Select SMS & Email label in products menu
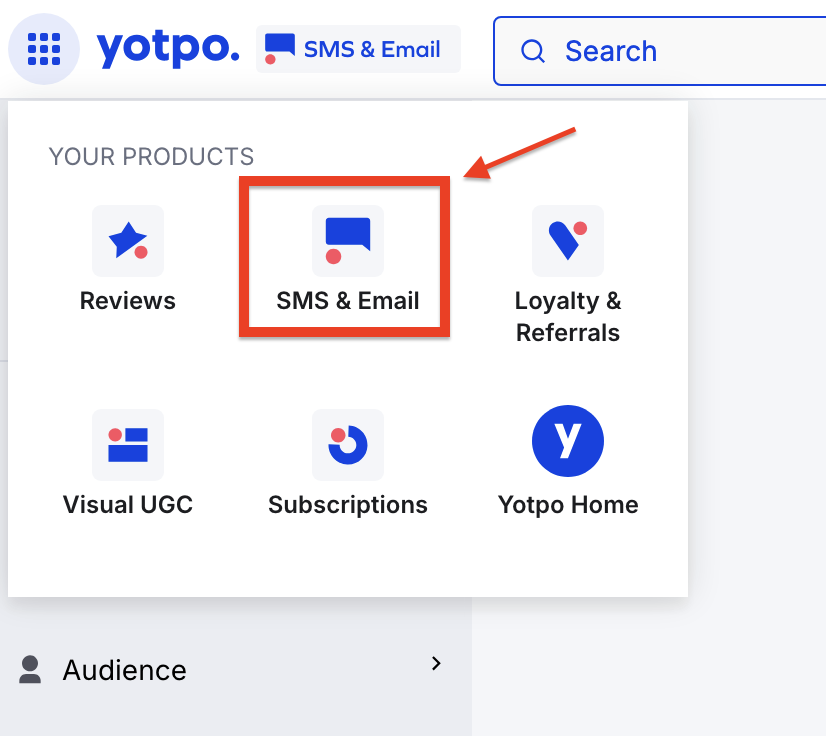The image size is (826, 736). pos(348,301)
